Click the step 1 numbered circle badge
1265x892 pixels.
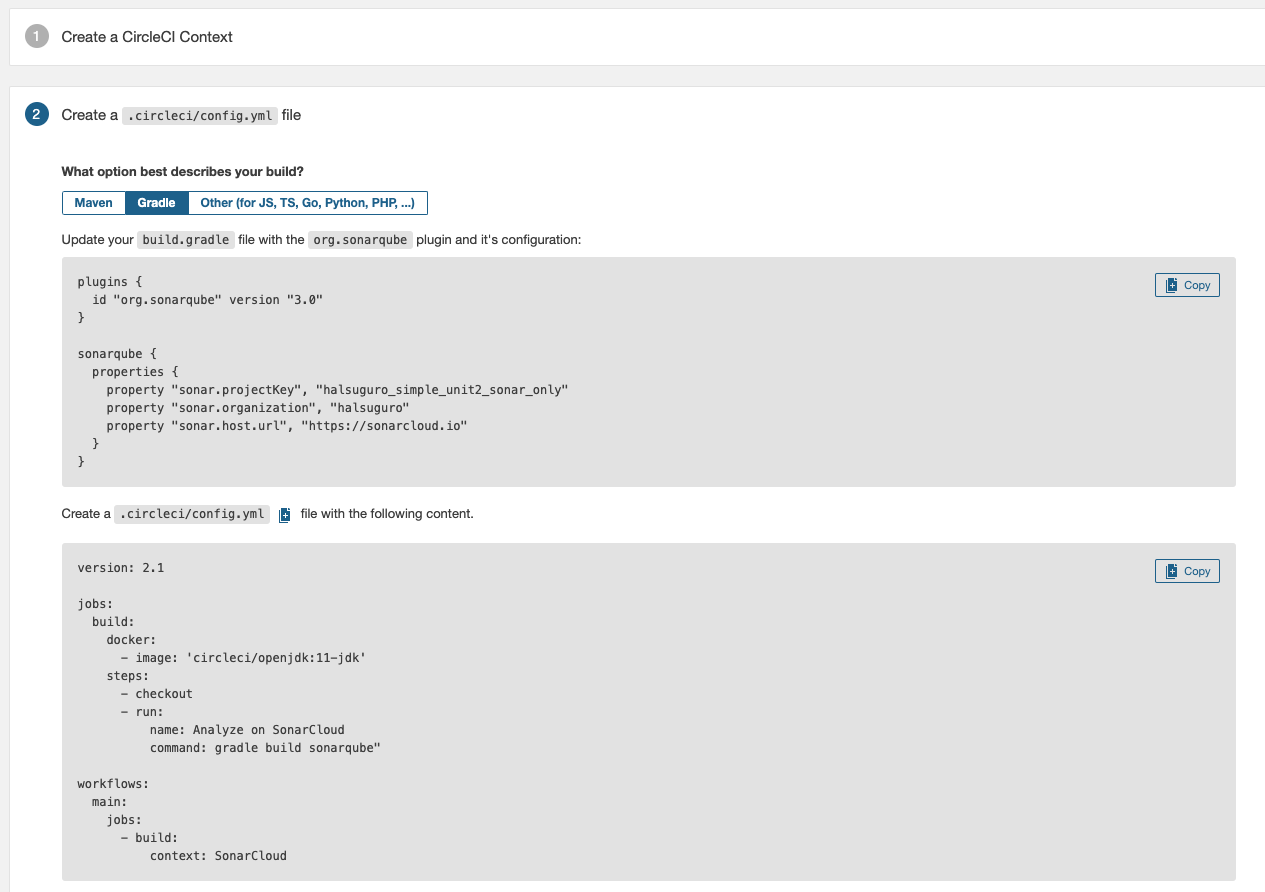[36, 37]
